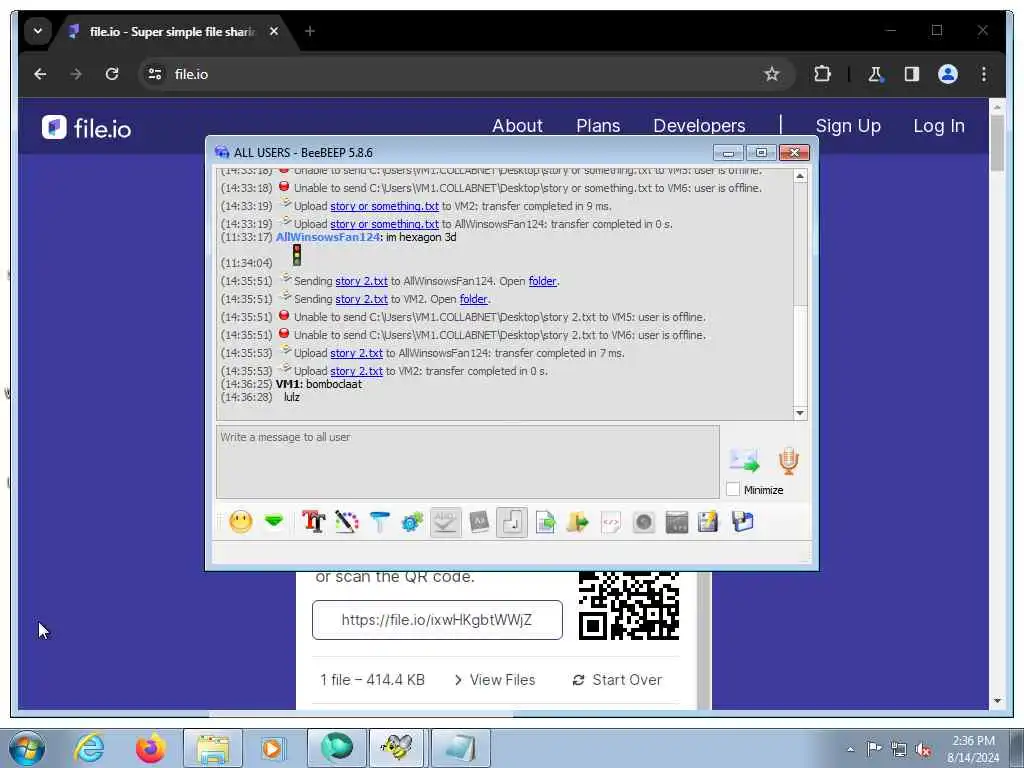Open the Plans page on file.io

(598, 126)
